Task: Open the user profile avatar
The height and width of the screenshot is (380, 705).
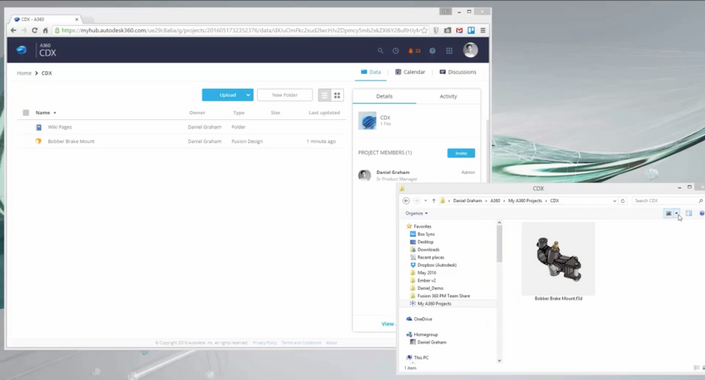Action: pos(470,50)
